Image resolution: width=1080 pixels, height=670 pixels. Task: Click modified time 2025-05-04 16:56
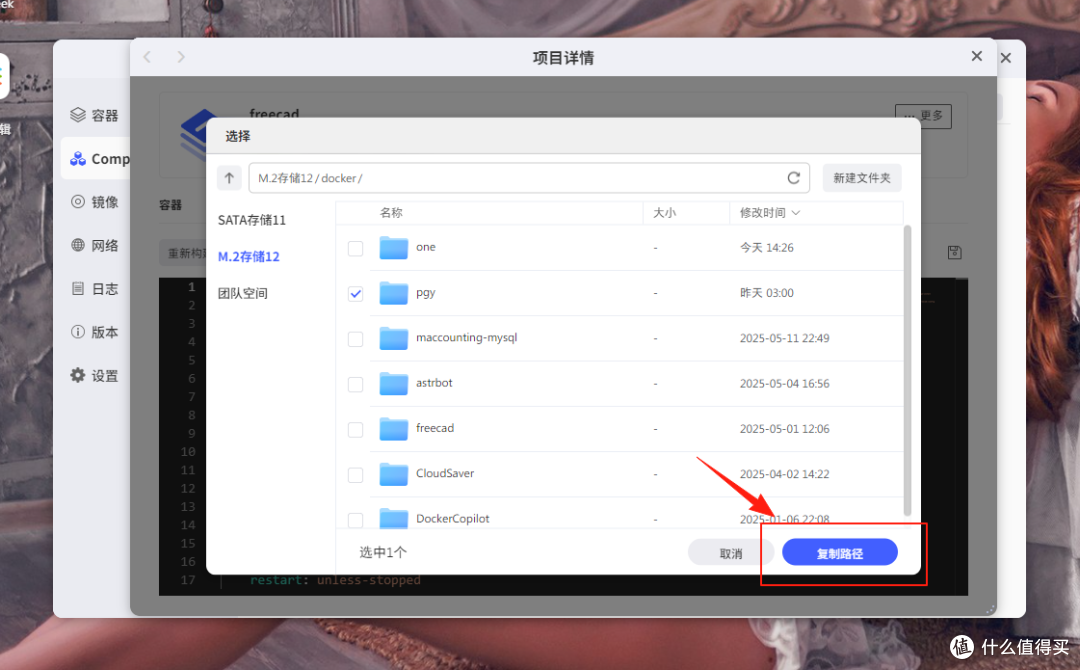point(785,384)
